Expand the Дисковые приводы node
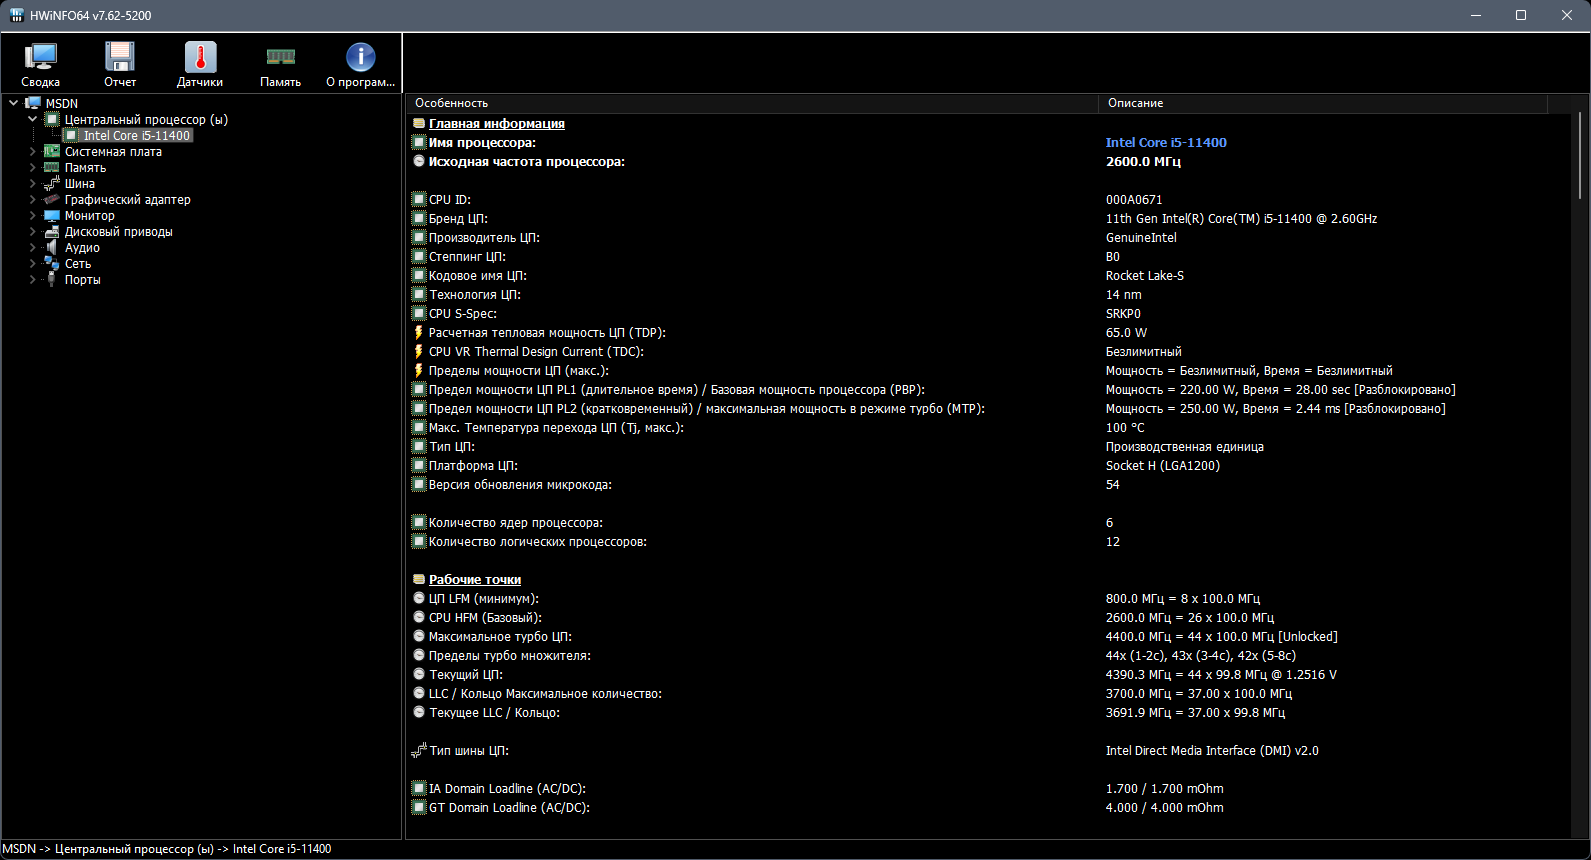 (x=33, y=232)
